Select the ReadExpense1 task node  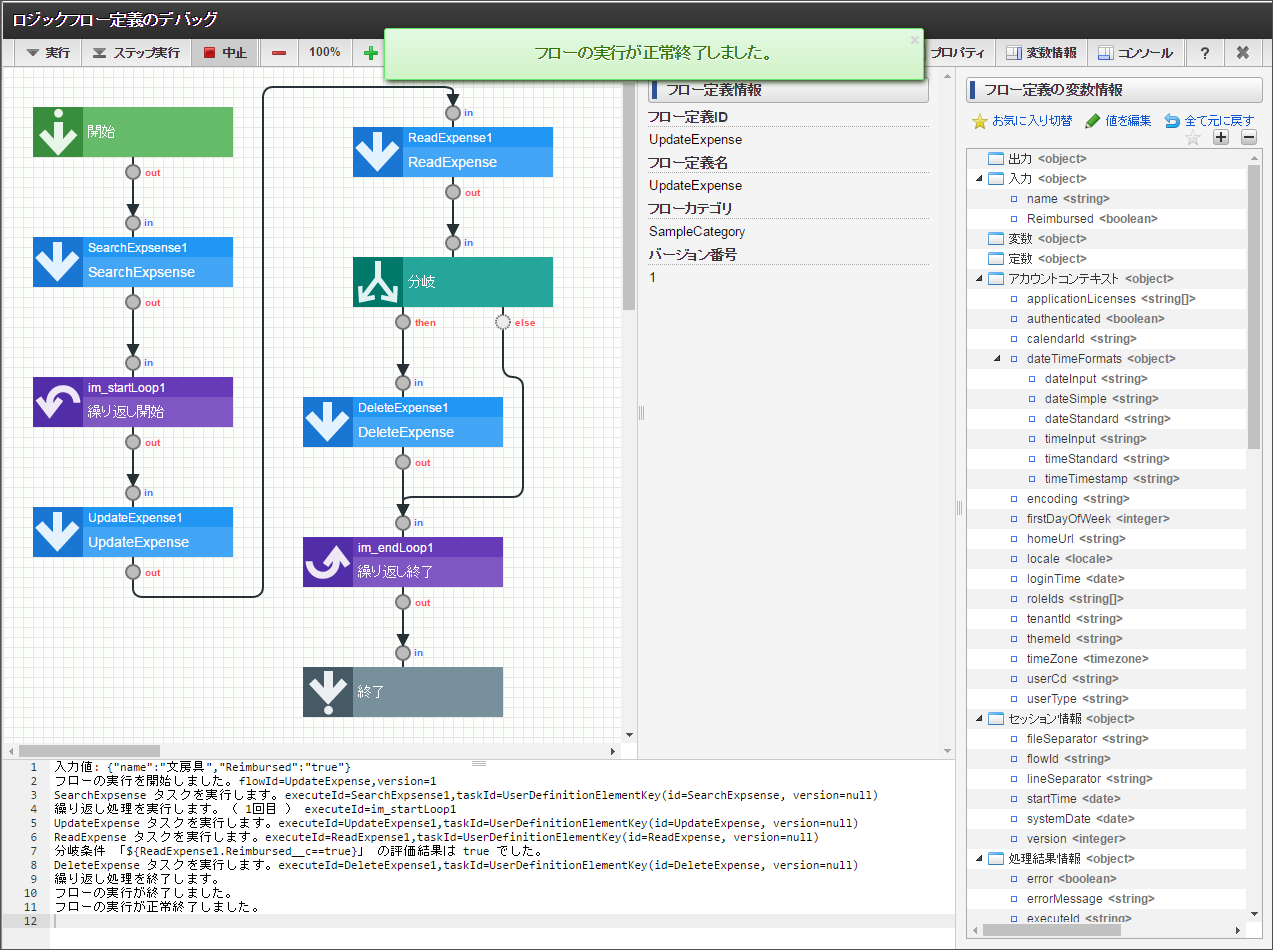click(x=453, y=152)
